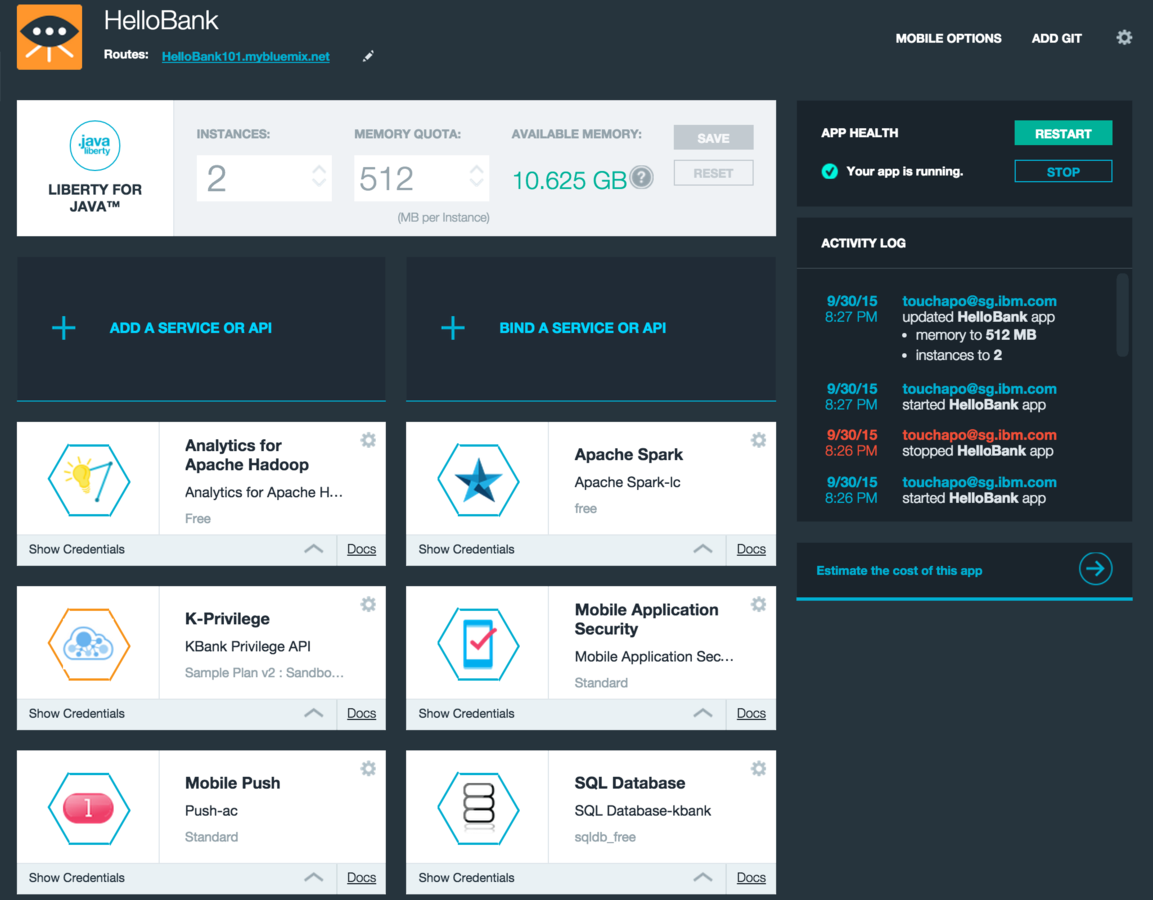The width and height of the screenshot is (1153, 900).
Task: Focus the Memory Quota number field
Action: (x=421, y=178)
